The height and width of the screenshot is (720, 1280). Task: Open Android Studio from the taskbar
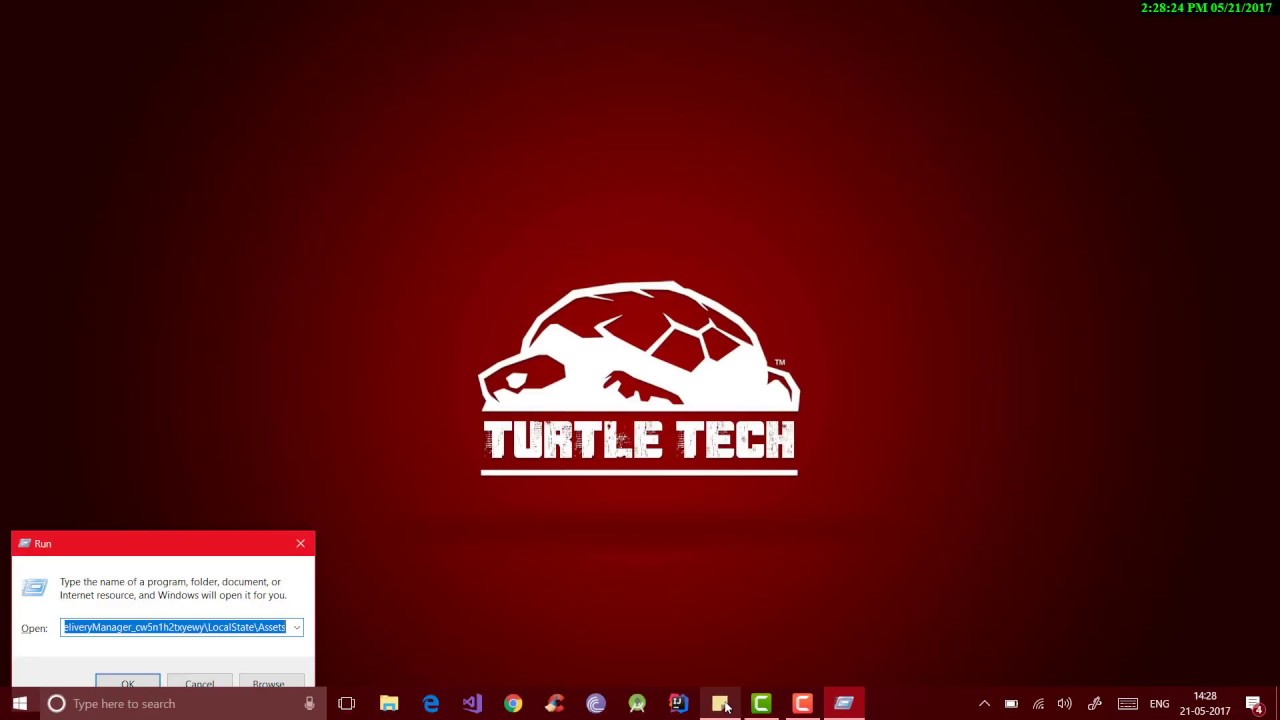coord(637,704)
